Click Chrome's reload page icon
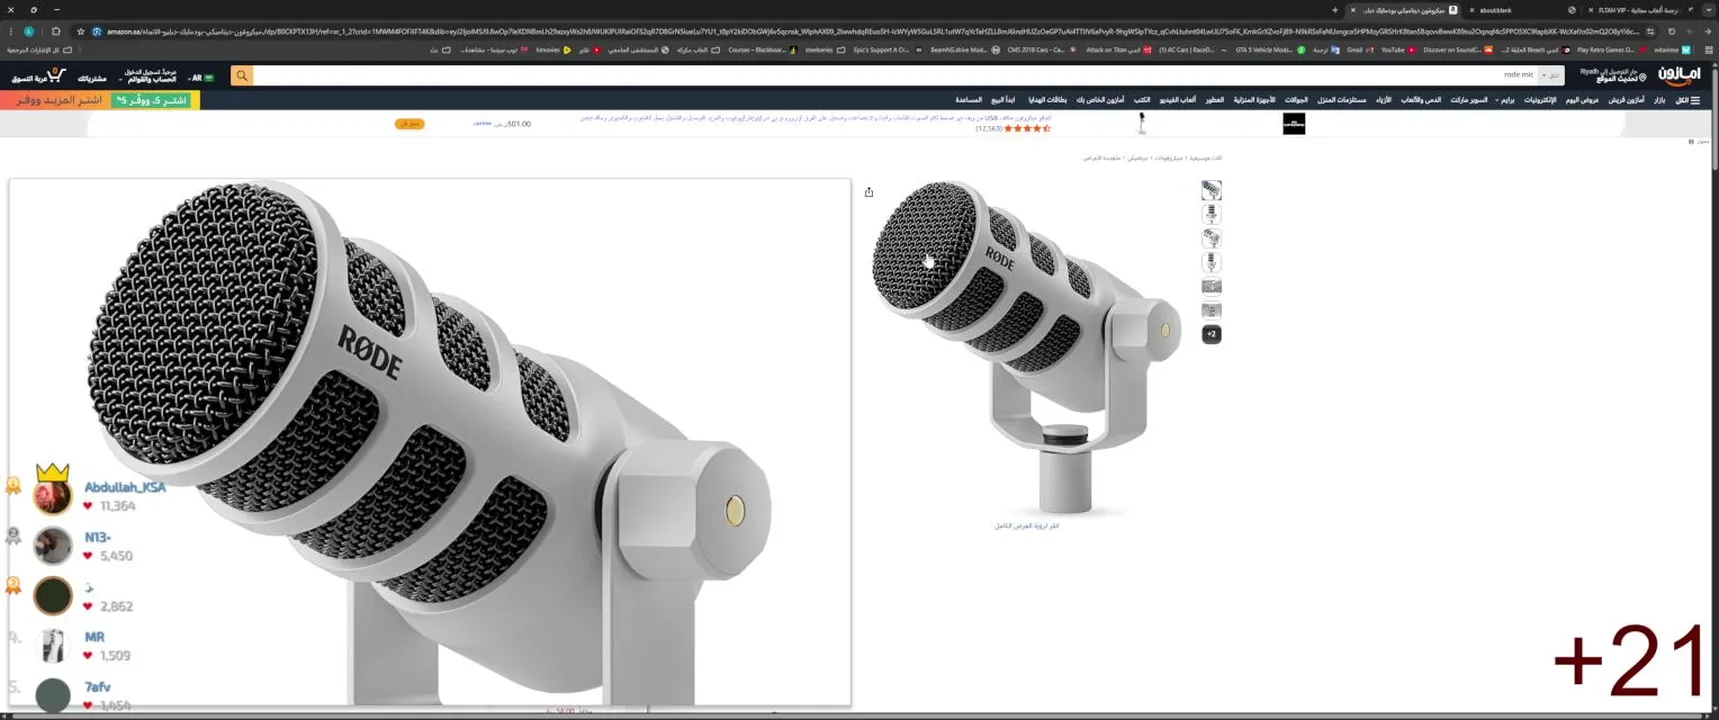Viewport: 1719px width, 720px height. pos(1671,31)
